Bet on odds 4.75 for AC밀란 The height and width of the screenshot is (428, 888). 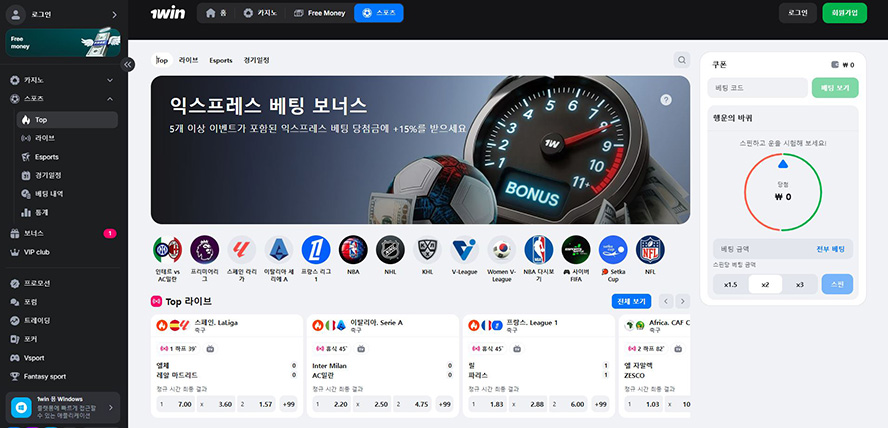413,404
